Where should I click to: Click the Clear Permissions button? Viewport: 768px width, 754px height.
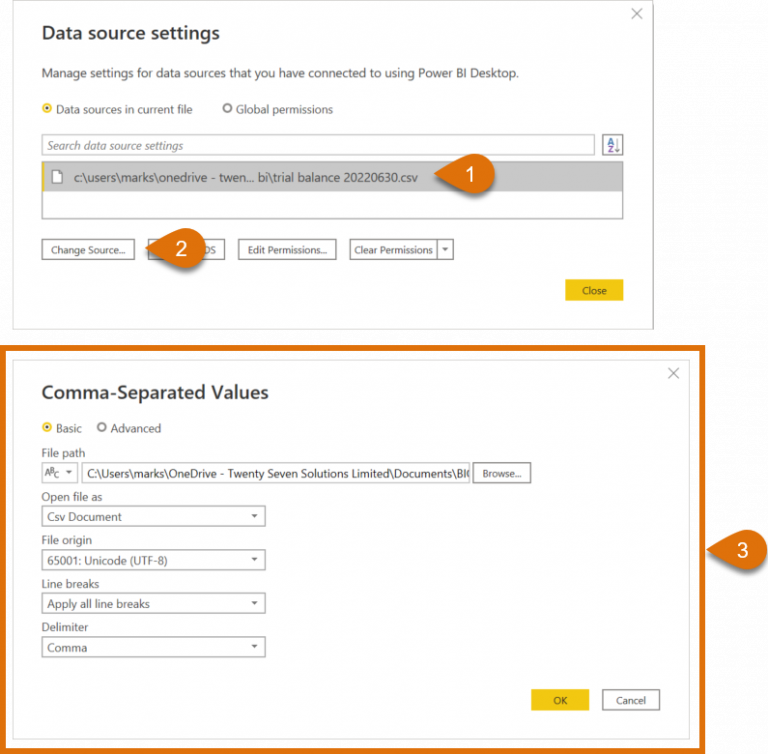393,249
